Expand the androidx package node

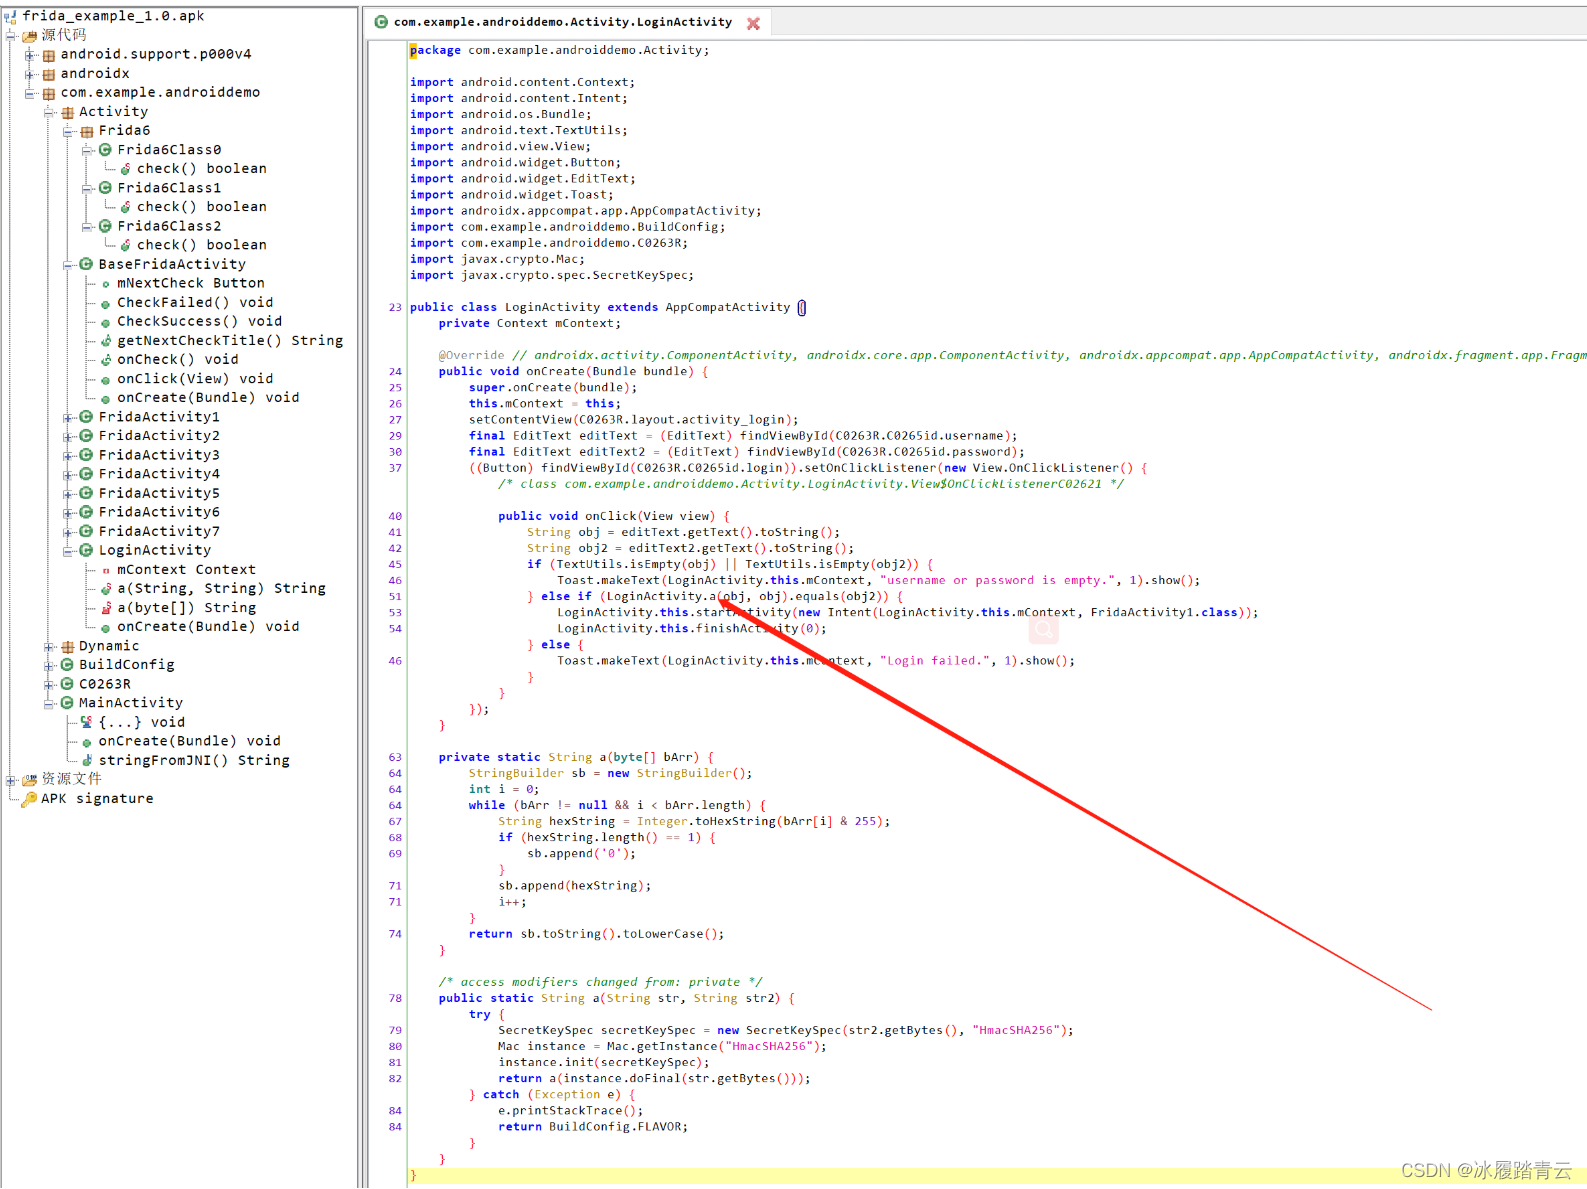click(30, 74)
